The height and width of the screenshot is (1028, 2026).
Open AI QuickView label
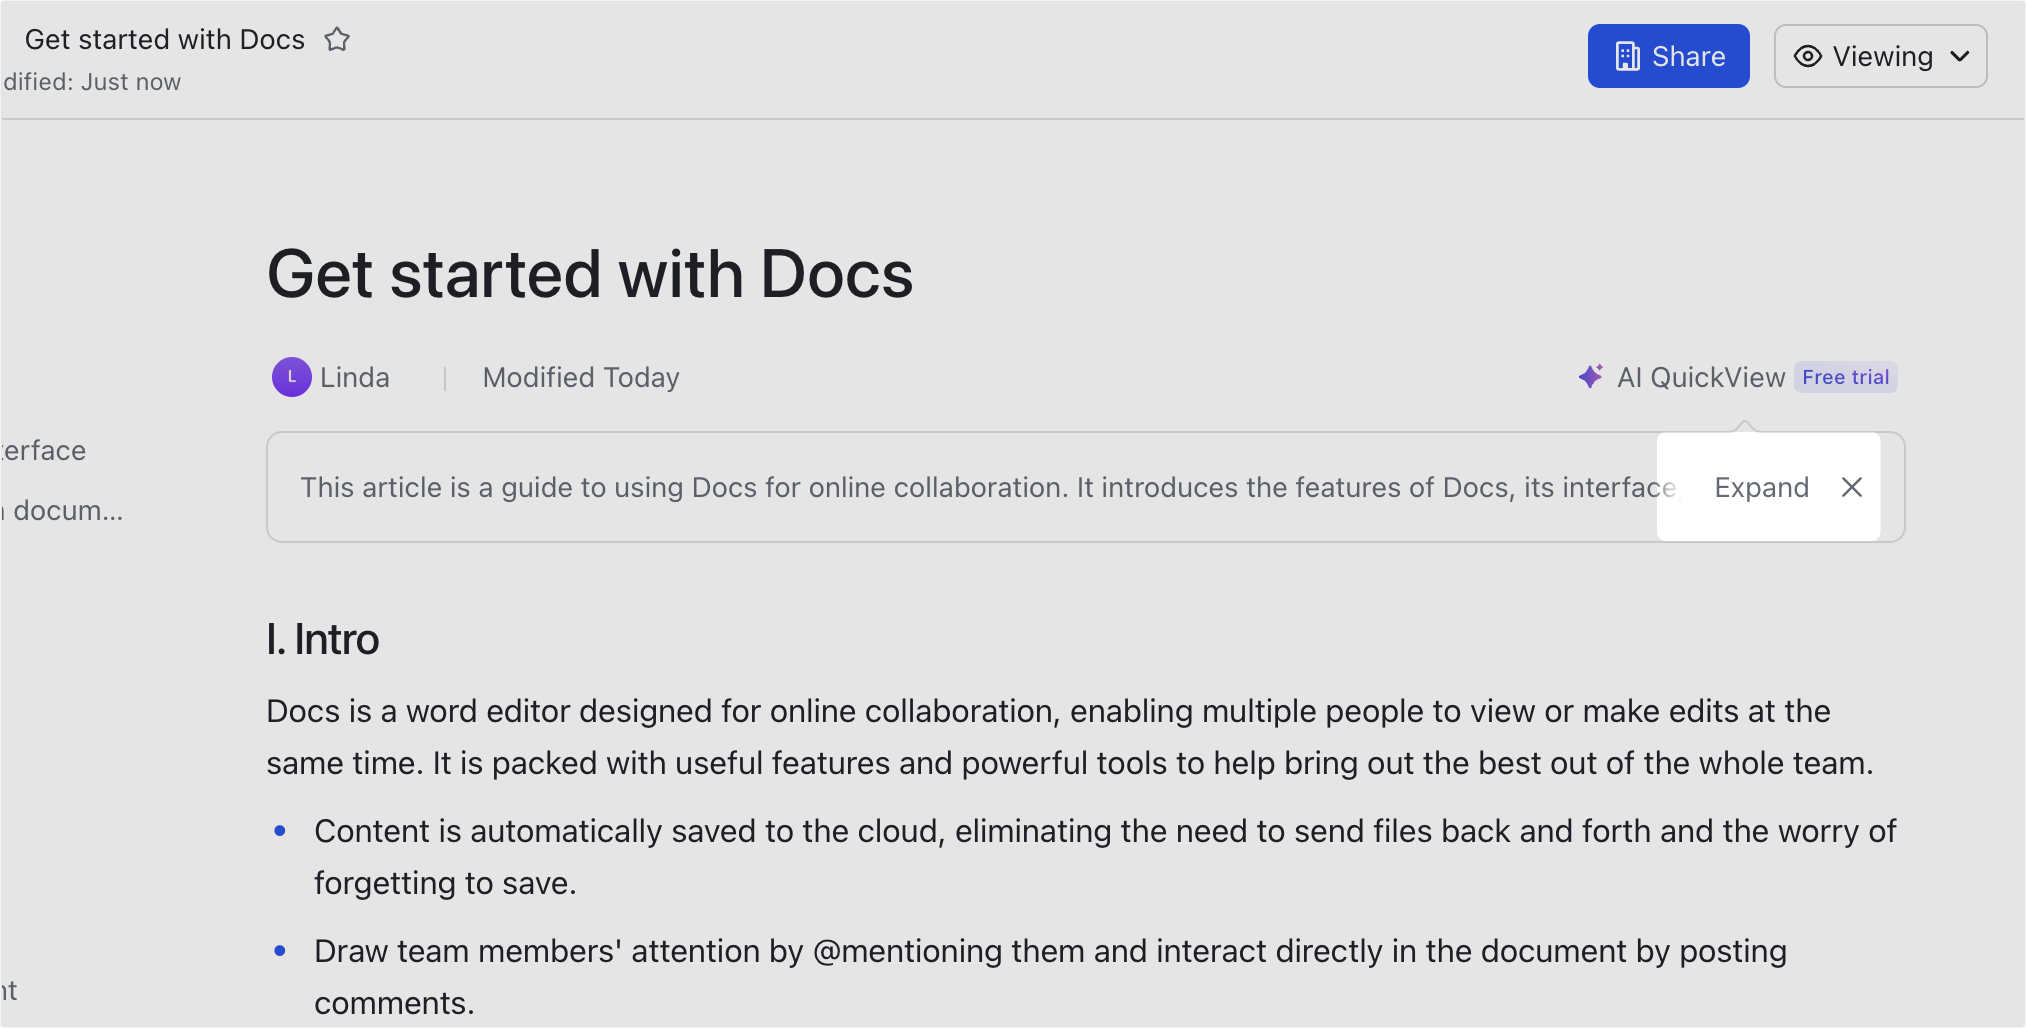pos(1701,377)
